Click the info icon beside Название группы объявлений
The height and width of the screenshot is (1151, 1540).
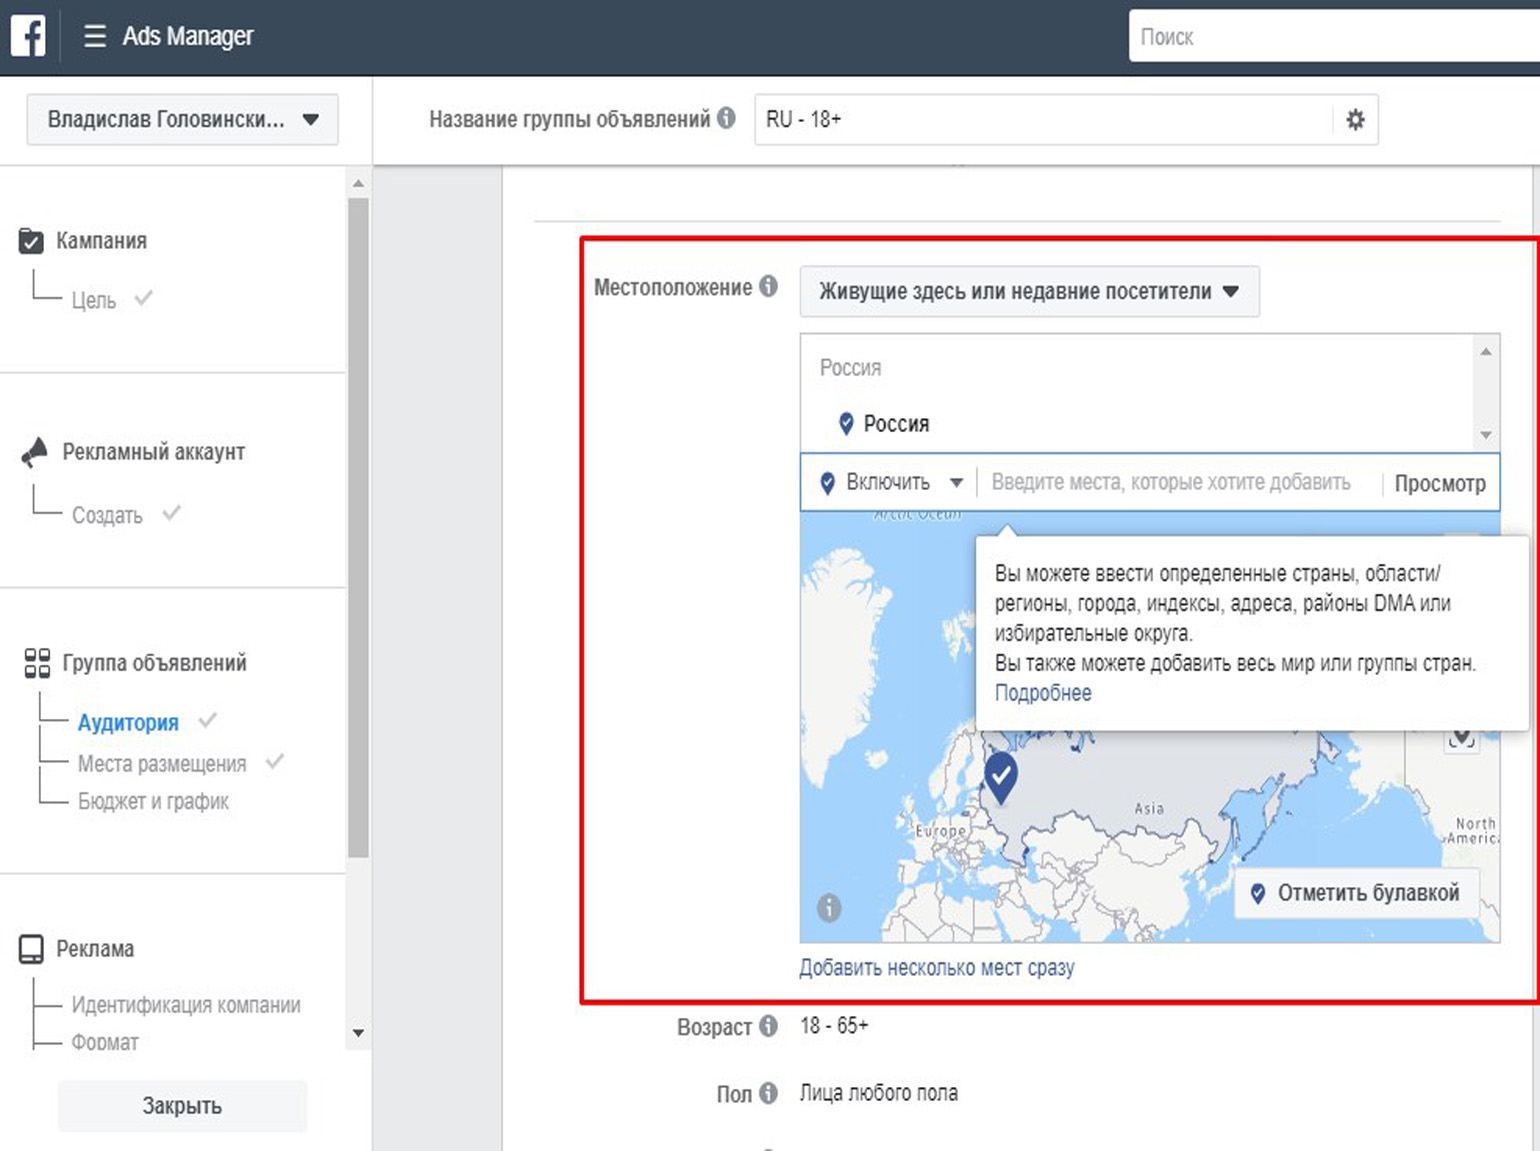726,118
